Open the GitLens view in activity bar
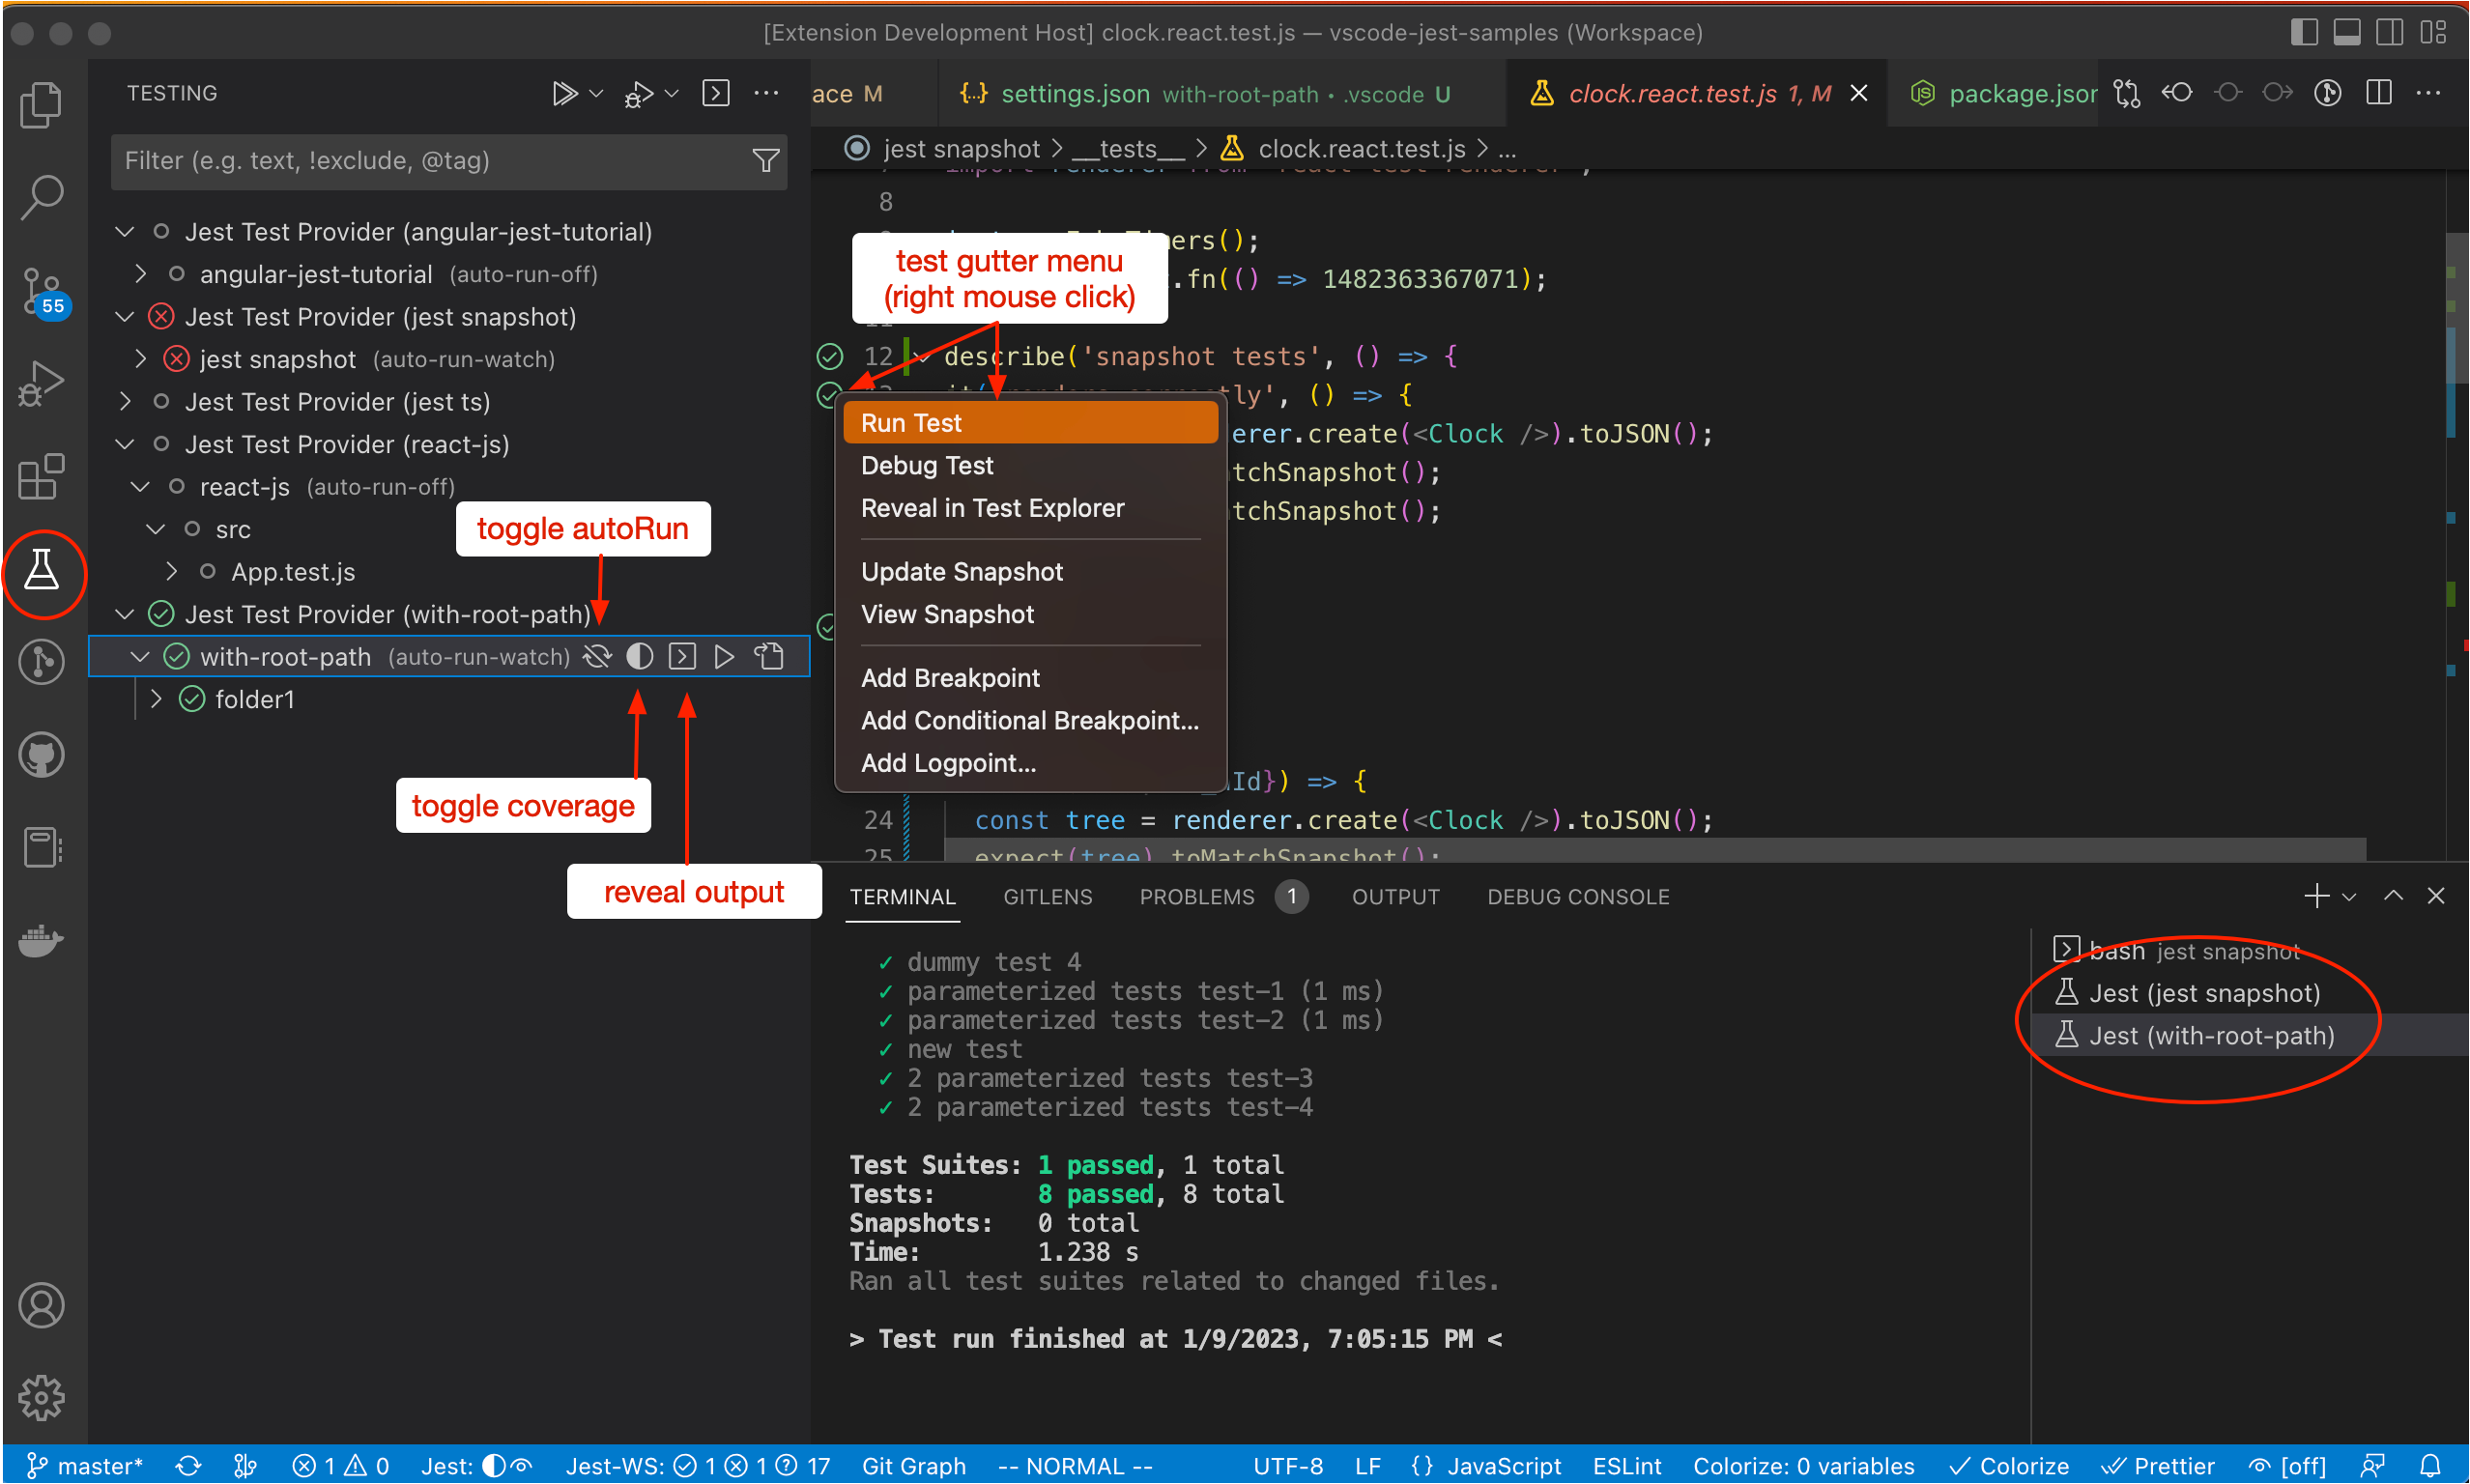 (x=42, y=662)
